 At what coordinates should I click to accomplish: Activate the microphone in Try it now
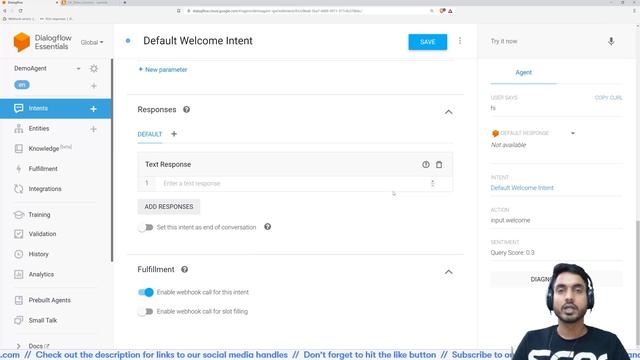[x=611, y=41]
